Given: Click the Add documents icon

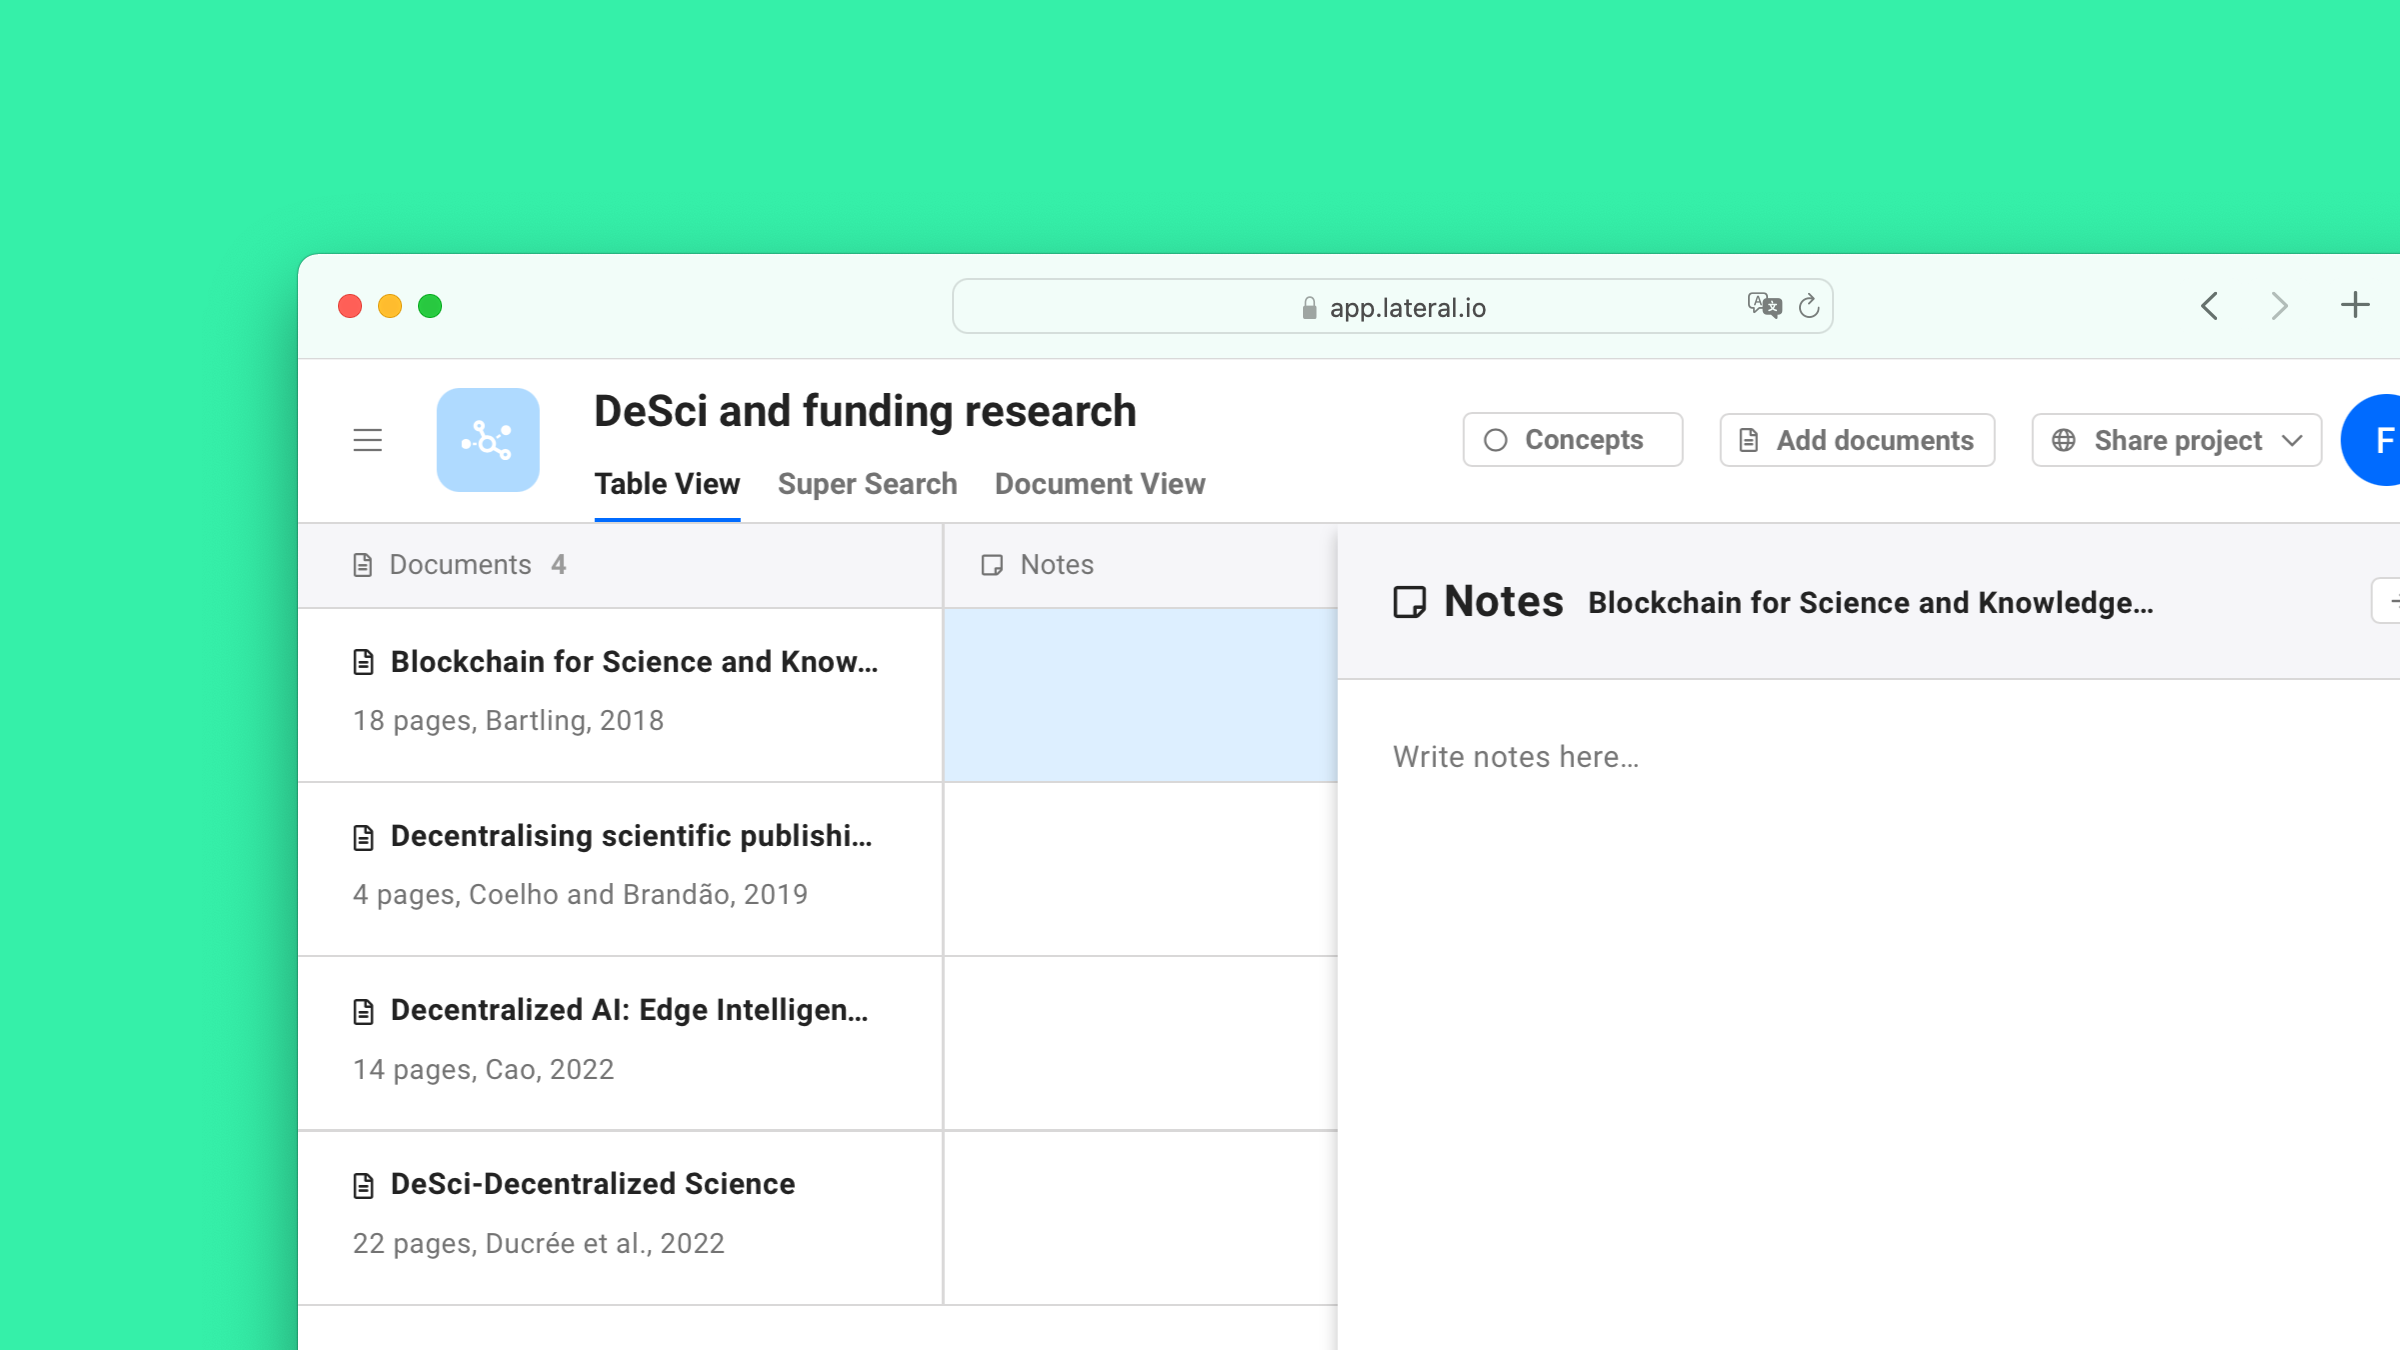Looking at the screenshot, I should [x=1751, y=438].
